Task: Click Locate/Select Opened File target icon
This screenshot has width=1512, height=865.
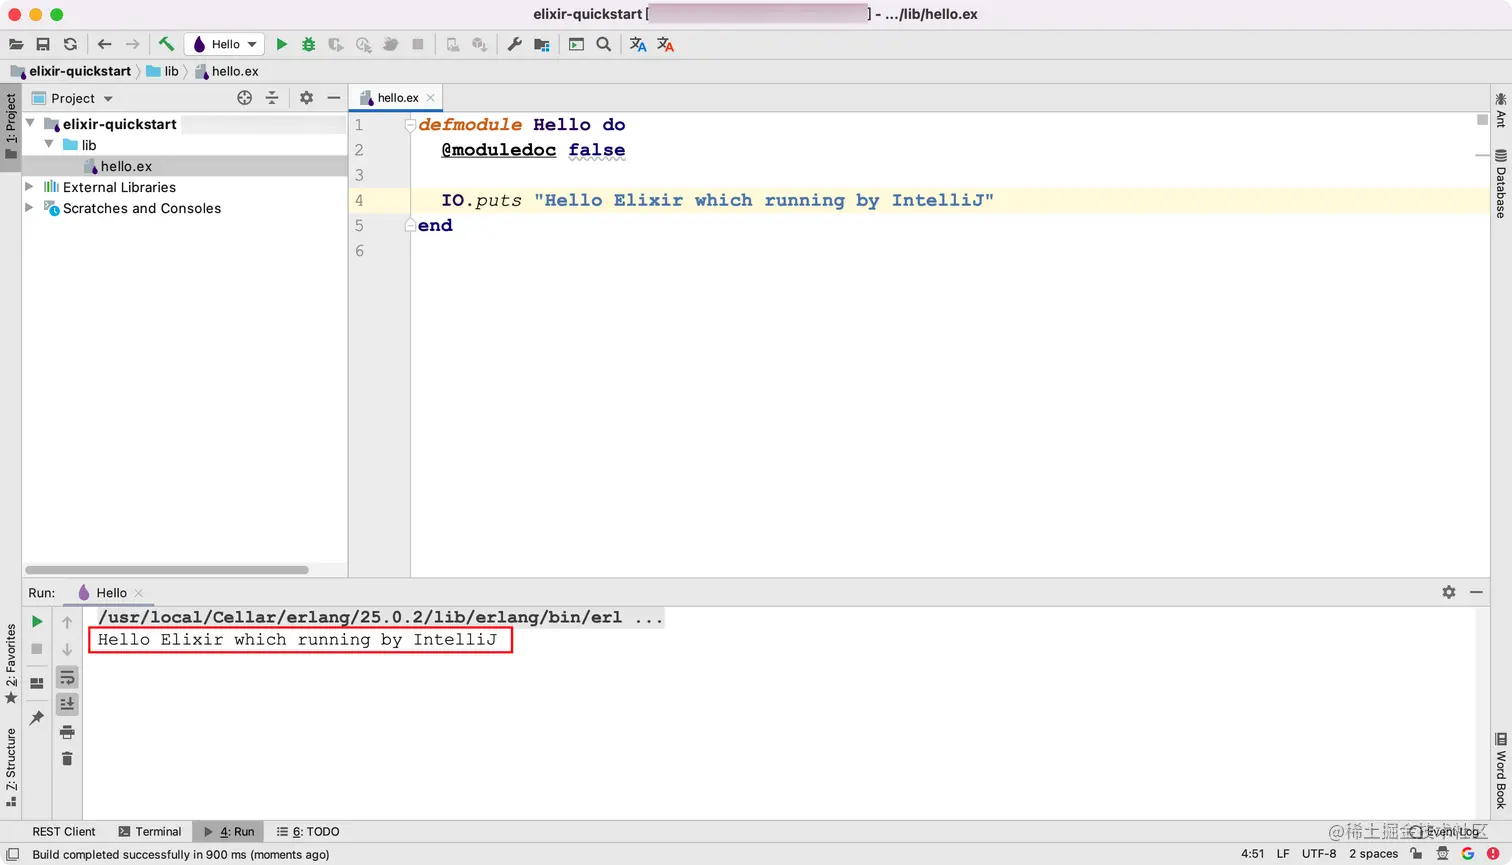Action: [245, 98]
